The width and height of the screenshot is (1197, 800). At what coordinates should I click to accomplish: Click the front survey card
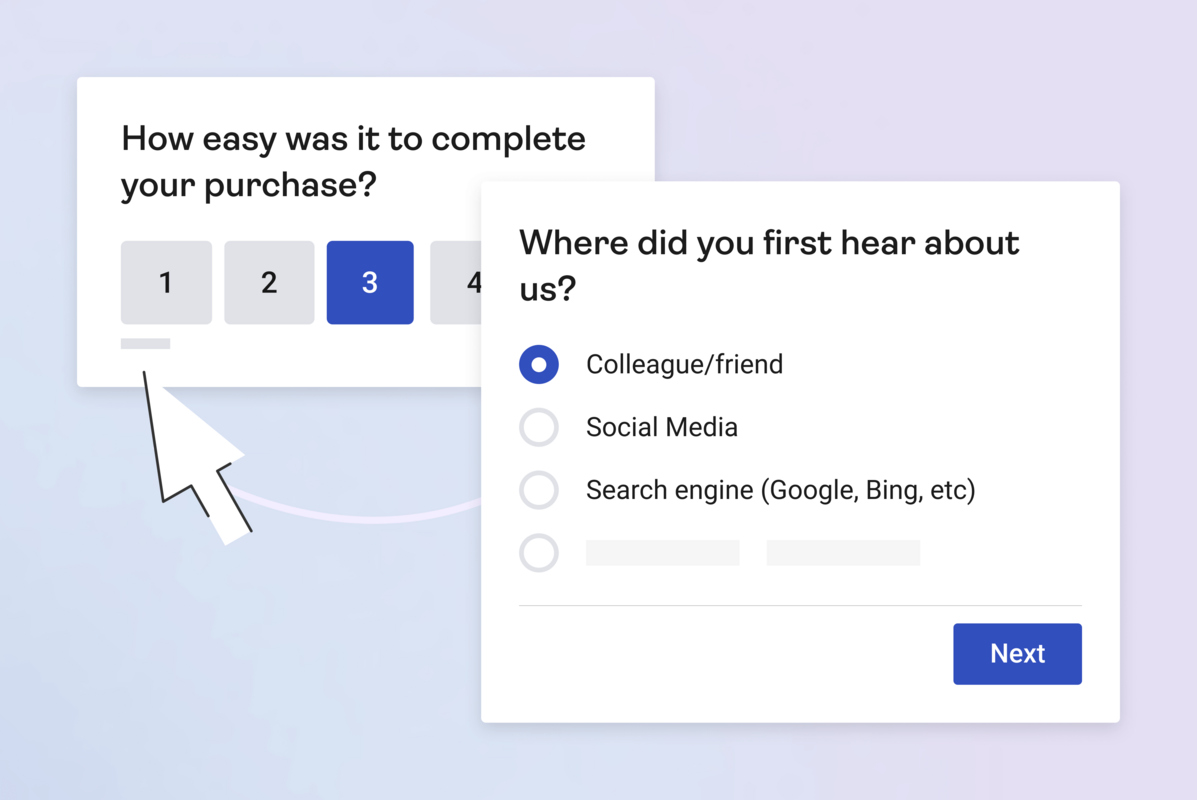tap(800, 450)
